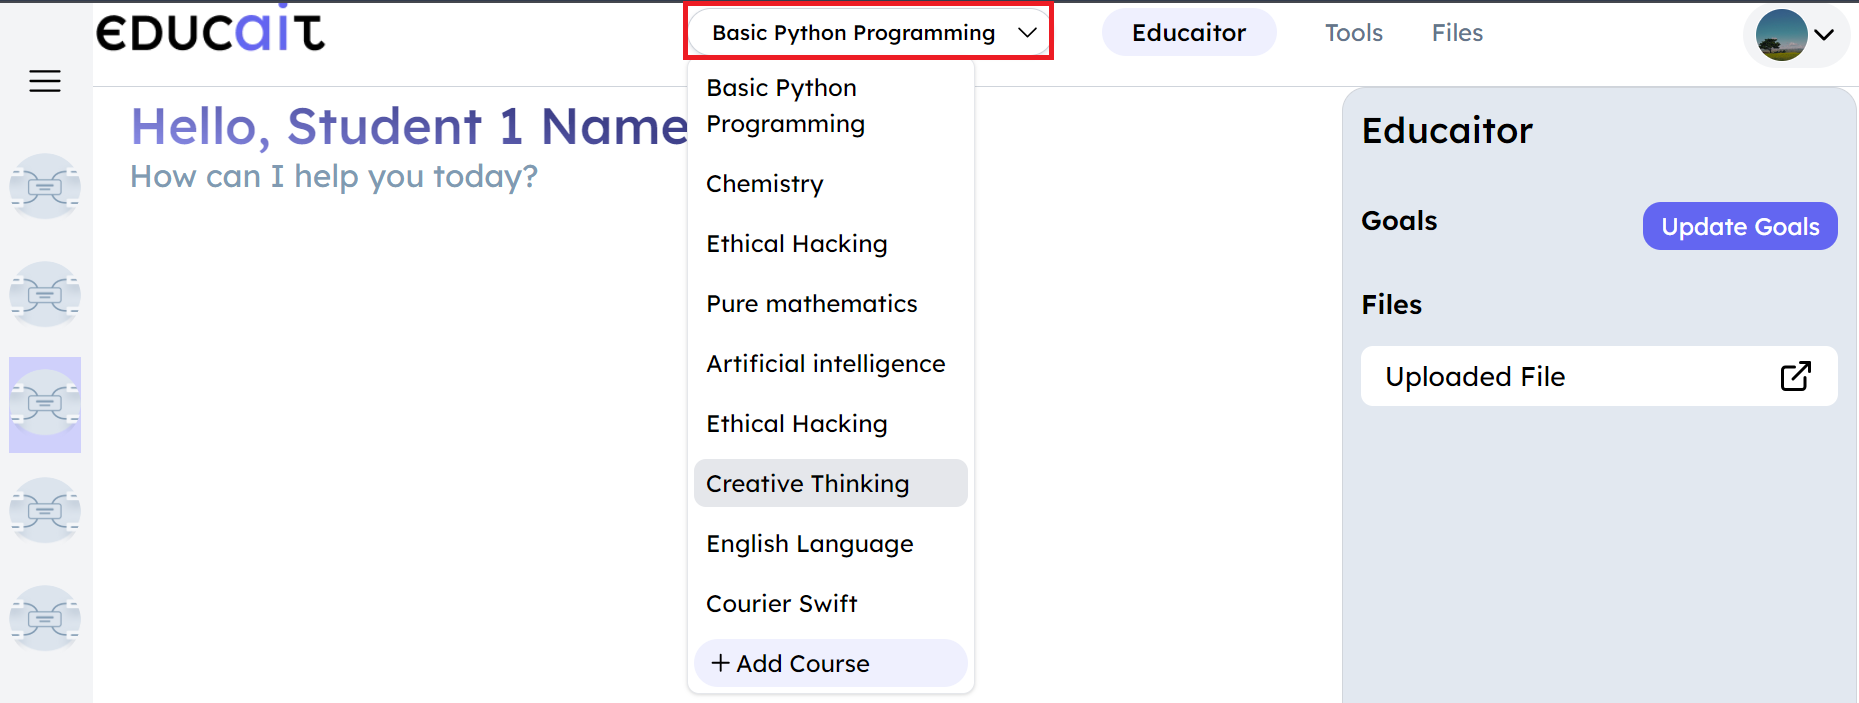The height and width of the screenshot is (703, 1859).
Task: Select Courier Swift course option
Action: (x=782, y=604)
